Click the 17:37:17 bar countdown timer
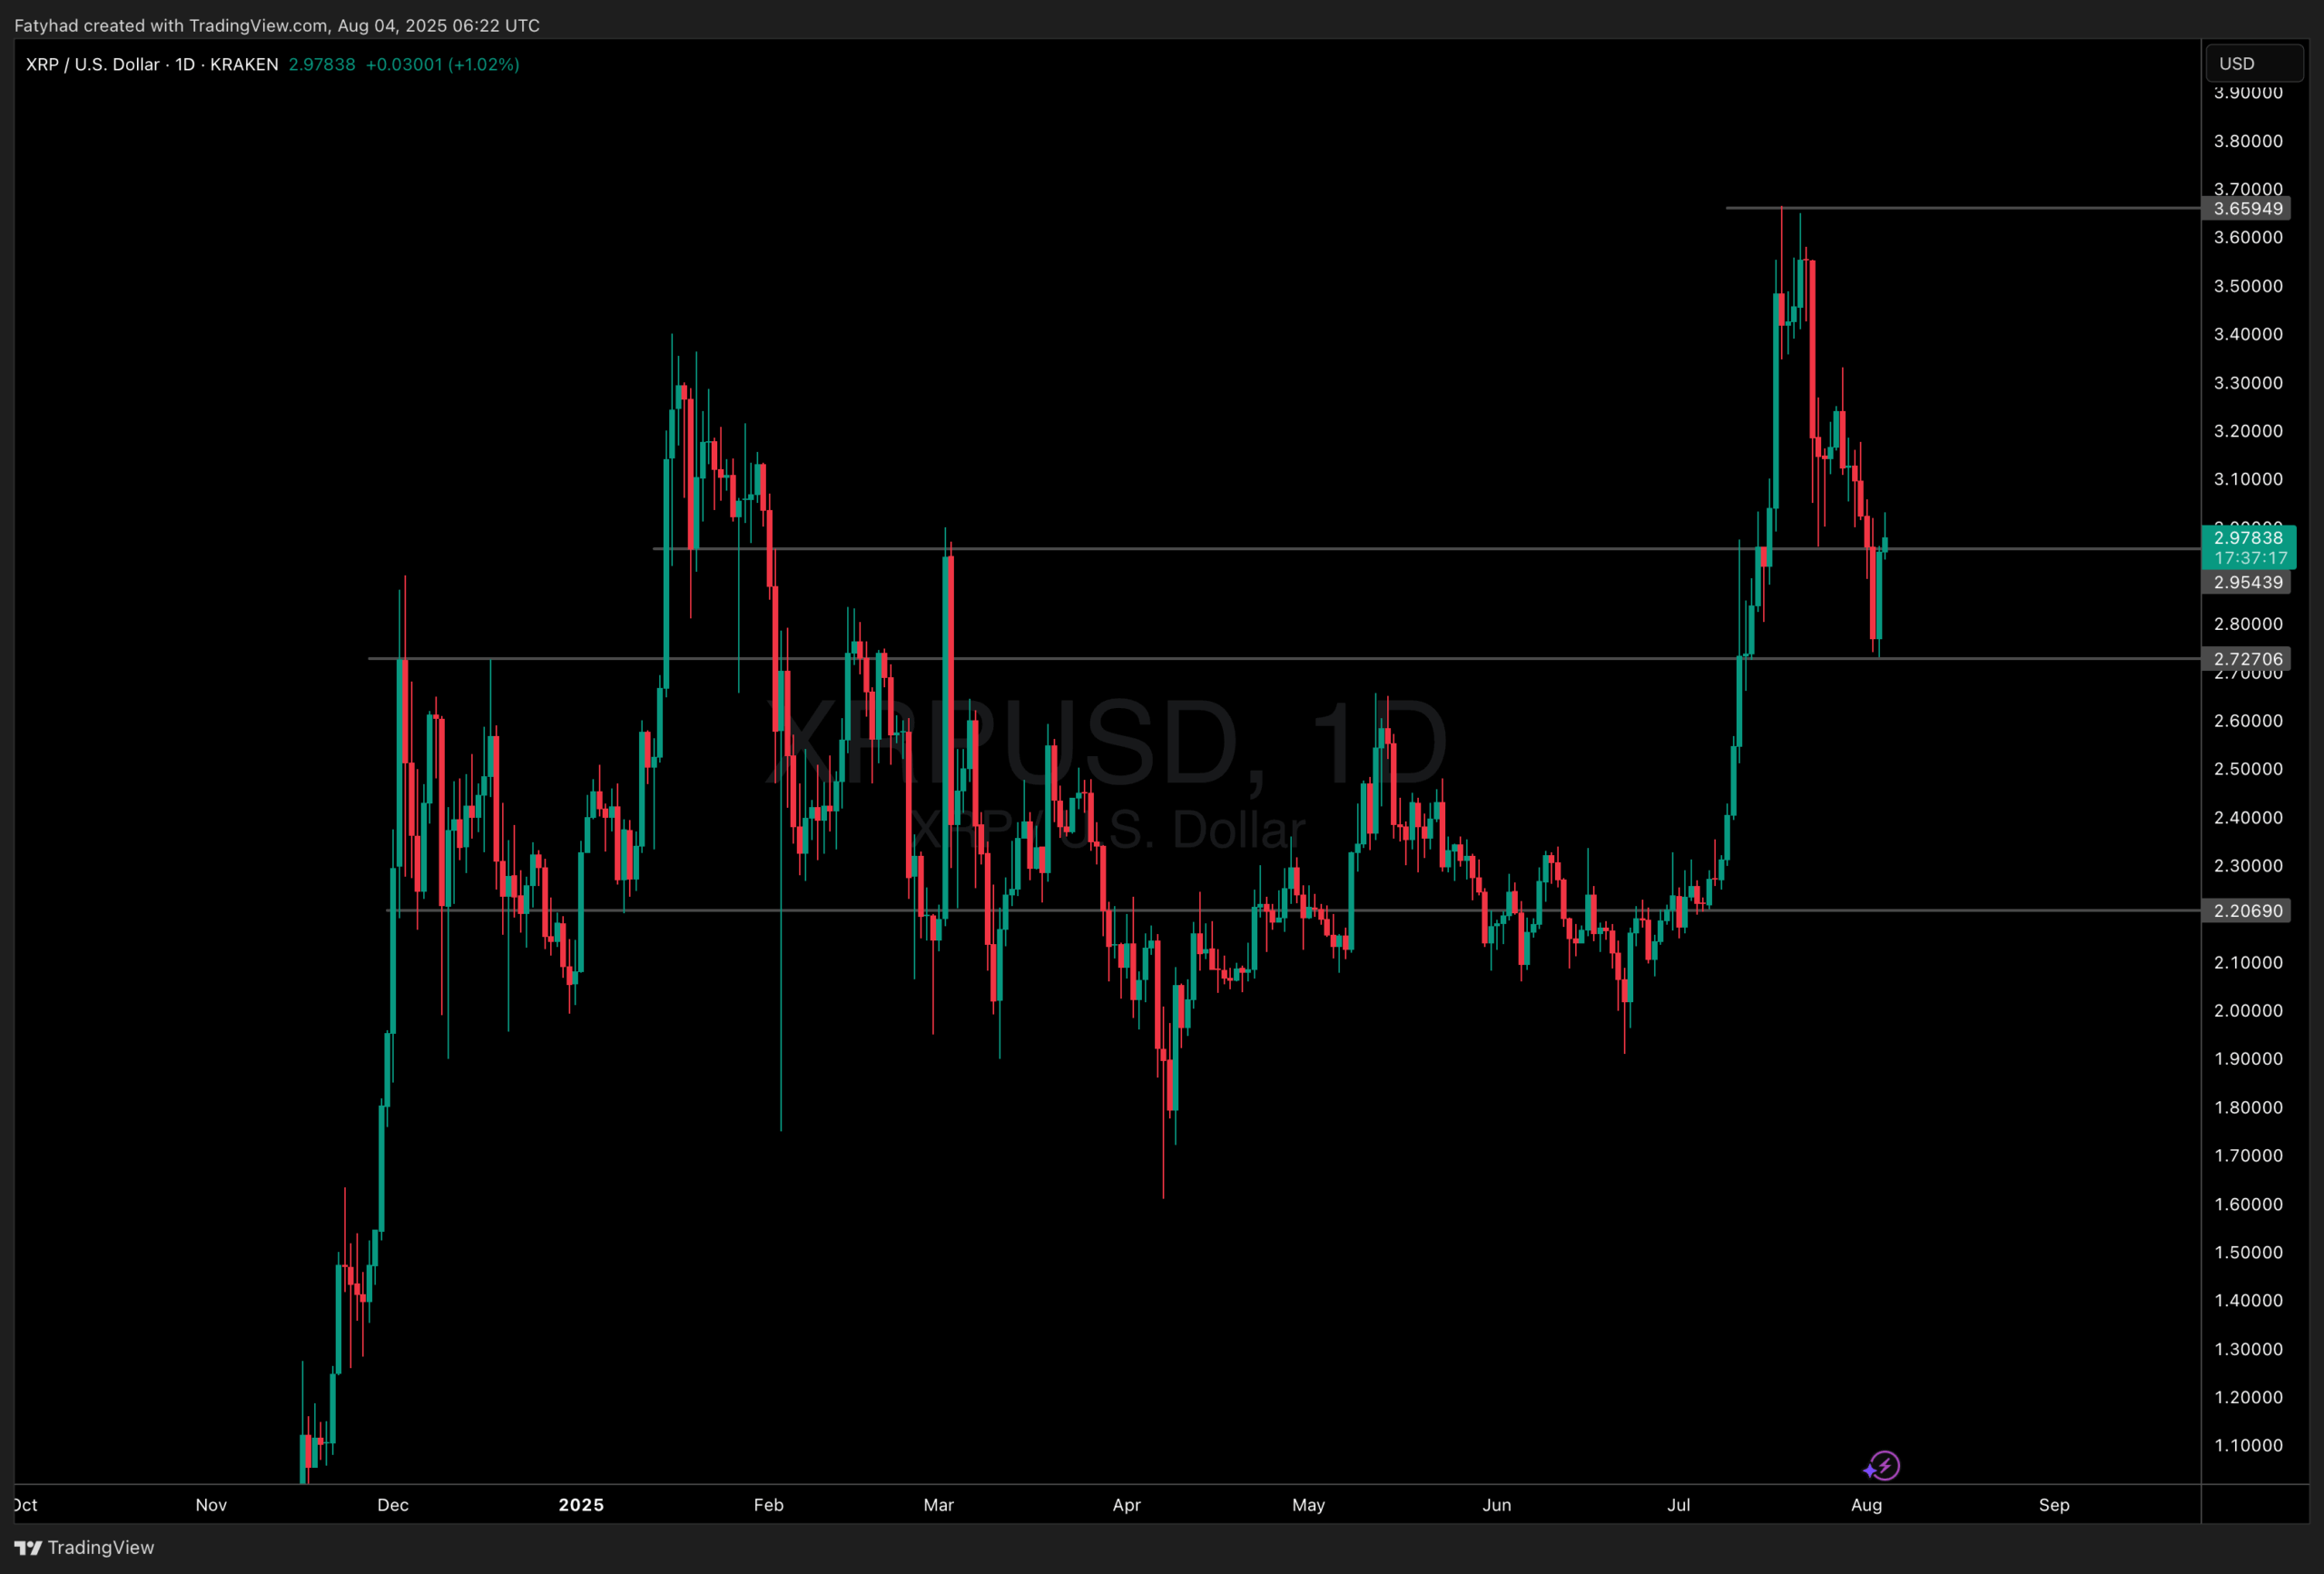The height and width of the screenshot is (1574, 2324). [x=2250, y=558]
